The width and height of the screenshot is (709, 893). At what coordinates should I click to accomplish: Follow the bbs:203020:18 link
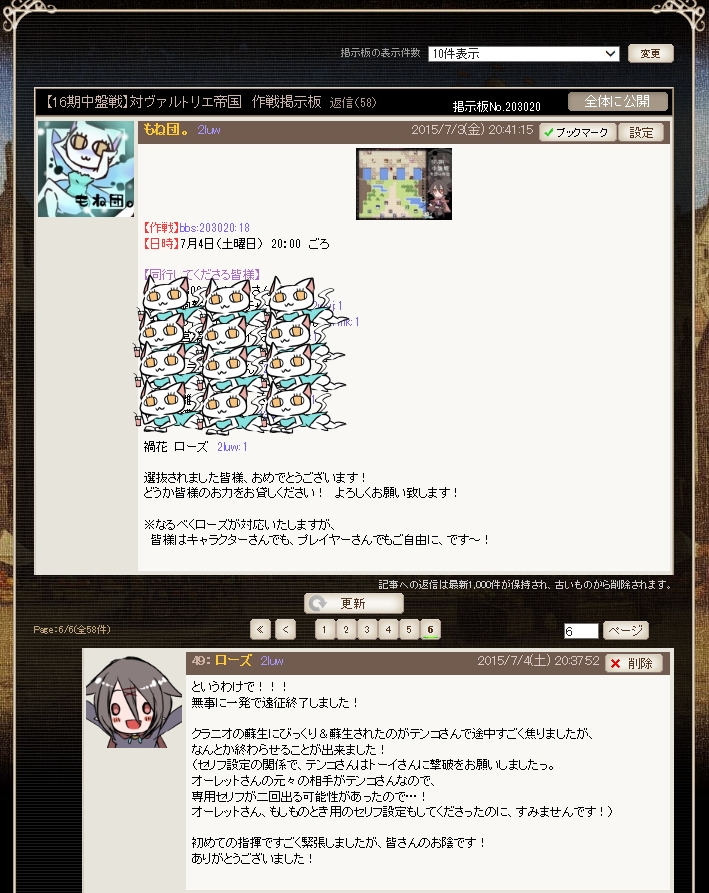(x=215, y=228)
